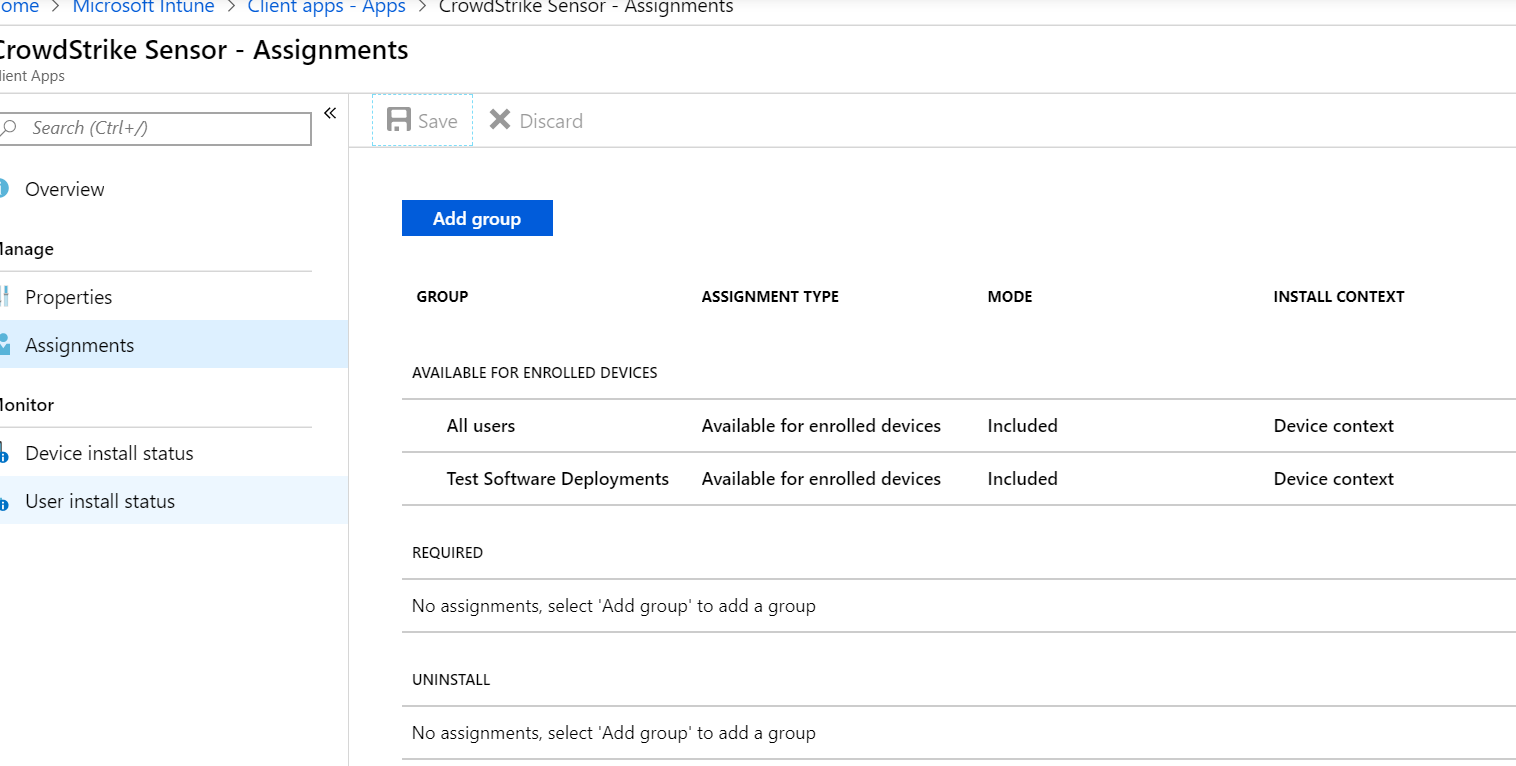
Task: Select the Overview icon in sidebar
Action: pos(5,189)
